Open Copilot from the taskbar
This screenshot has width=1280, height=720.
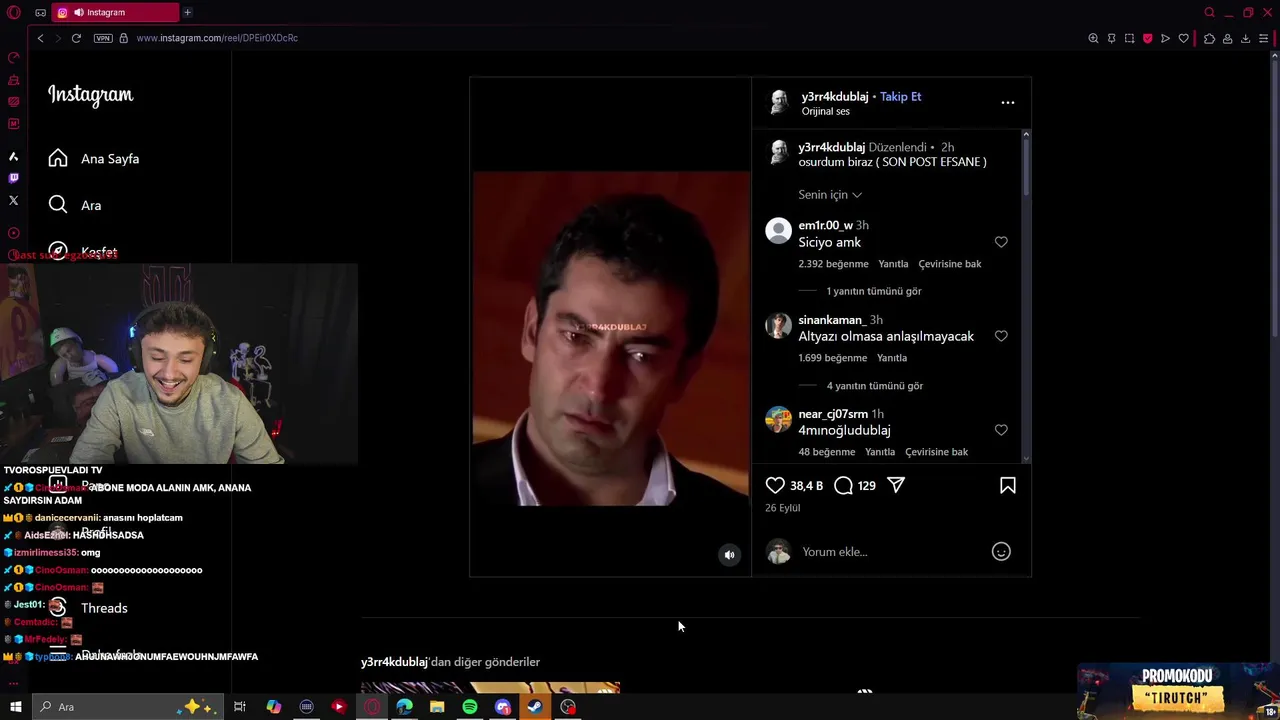point(273,707)
